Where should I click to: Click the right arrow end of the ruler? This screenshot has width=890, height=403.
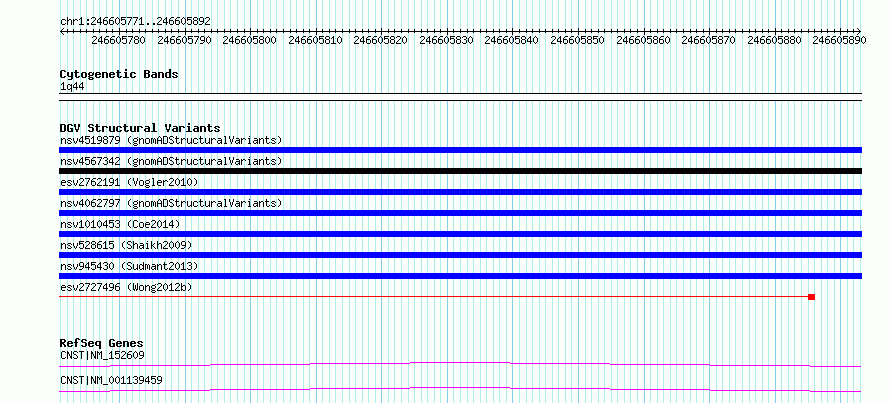859,31
